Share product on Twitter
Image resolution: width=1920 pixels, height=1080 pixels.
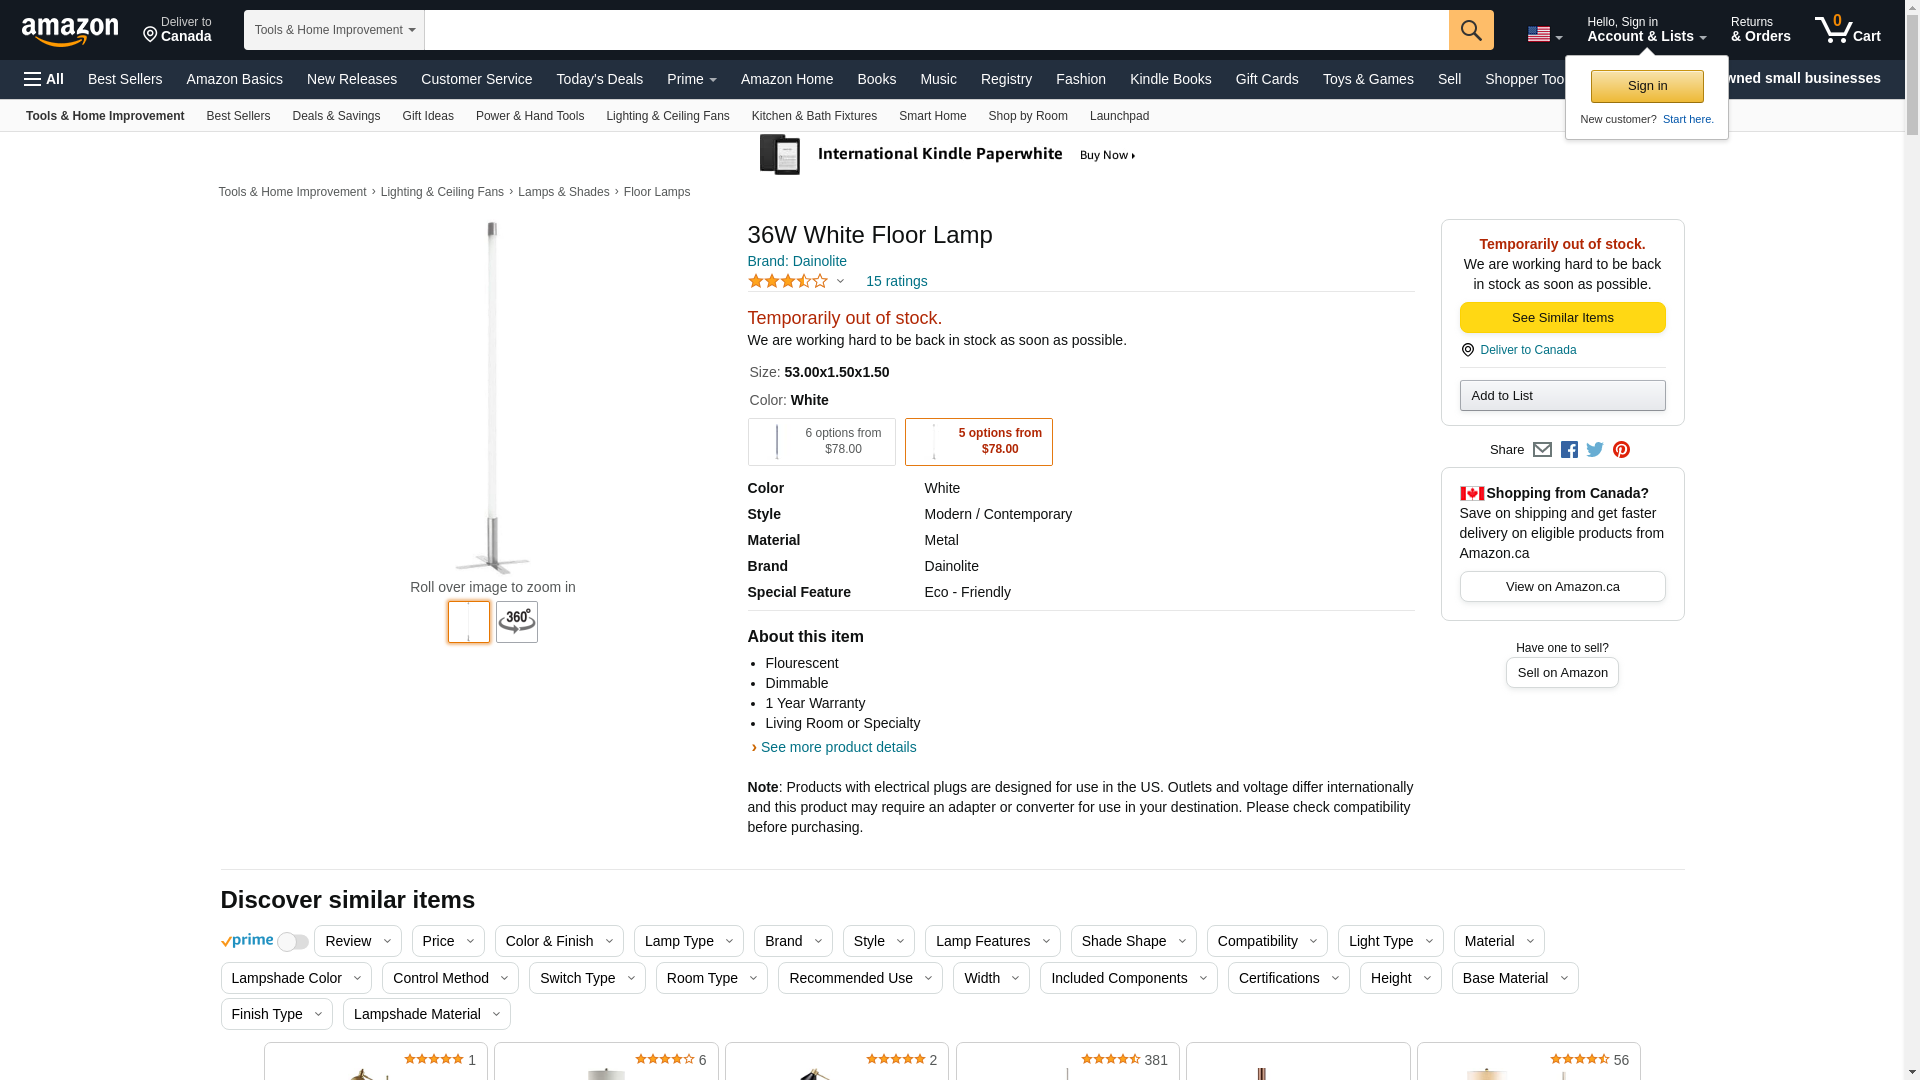(1595, 450)
